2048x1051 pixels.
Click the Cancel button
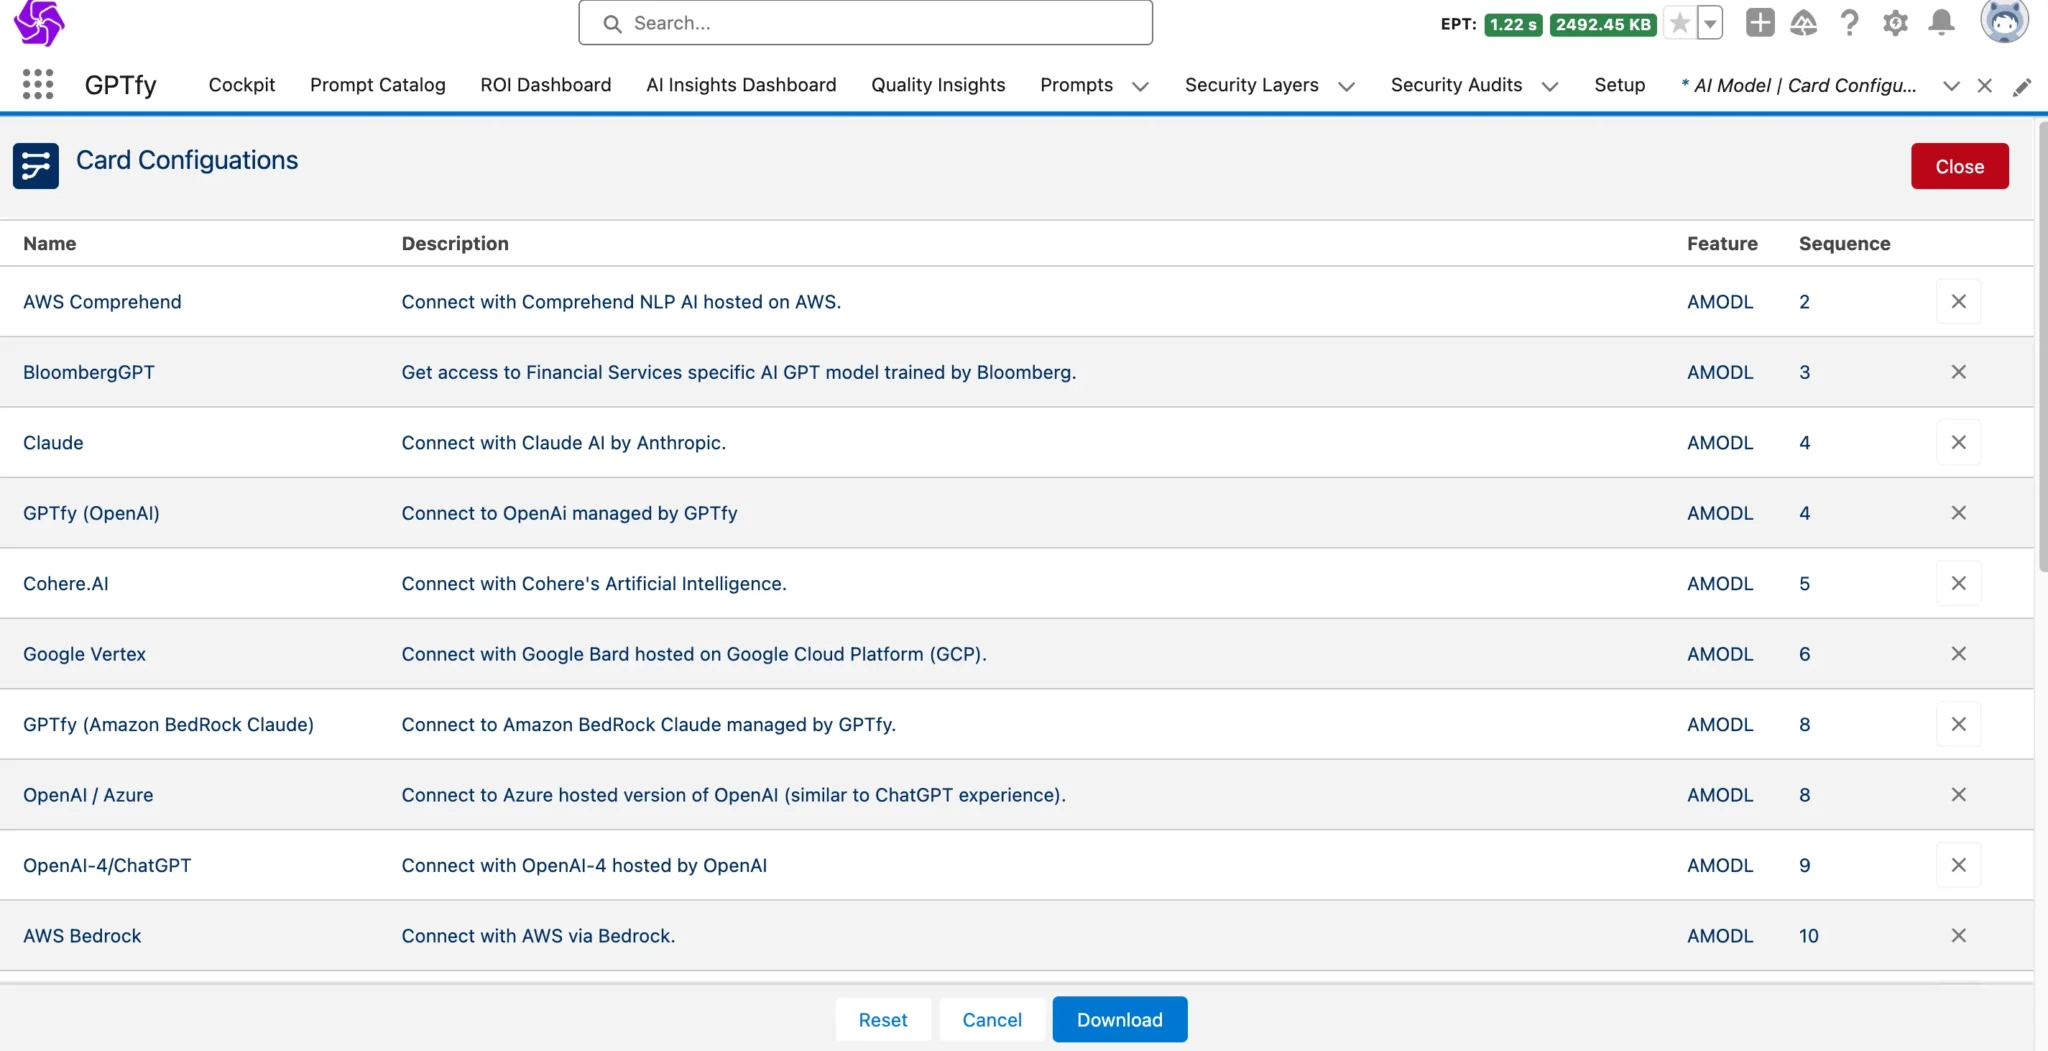click(992, 1020)
